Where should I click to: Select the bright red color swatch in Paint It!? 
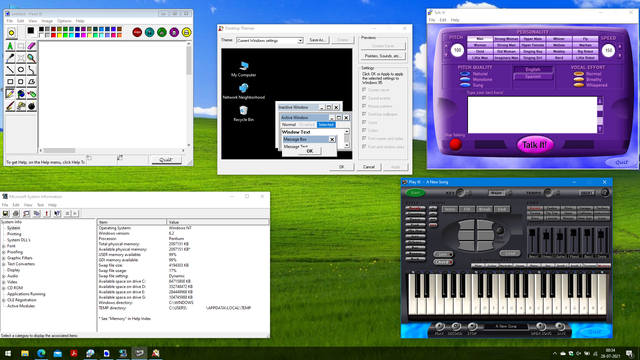tap(53, 35)
